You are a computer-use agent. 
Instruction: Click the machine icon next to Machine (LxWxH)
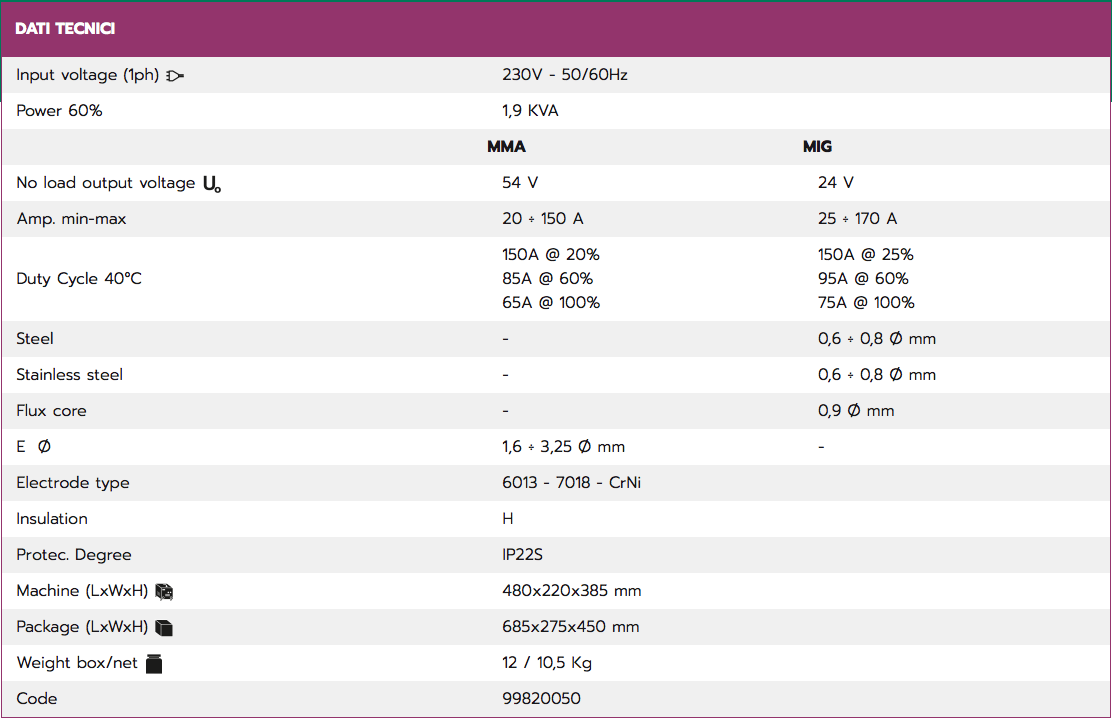tap(164, 592)
